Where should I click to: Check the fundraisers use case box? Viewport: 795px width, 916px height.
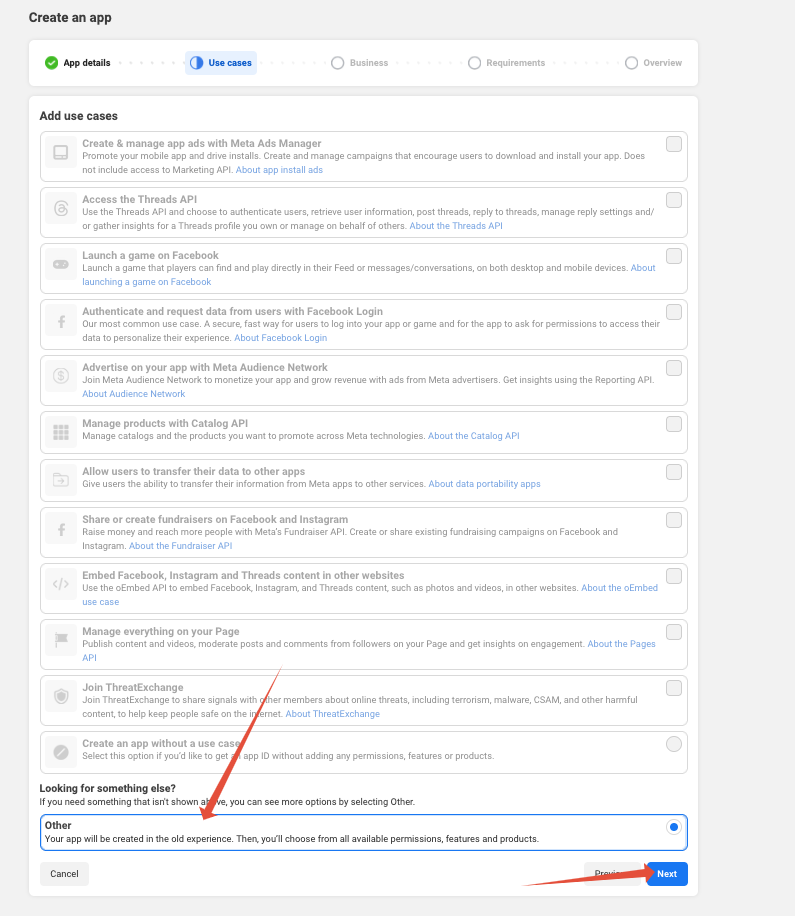674,520
